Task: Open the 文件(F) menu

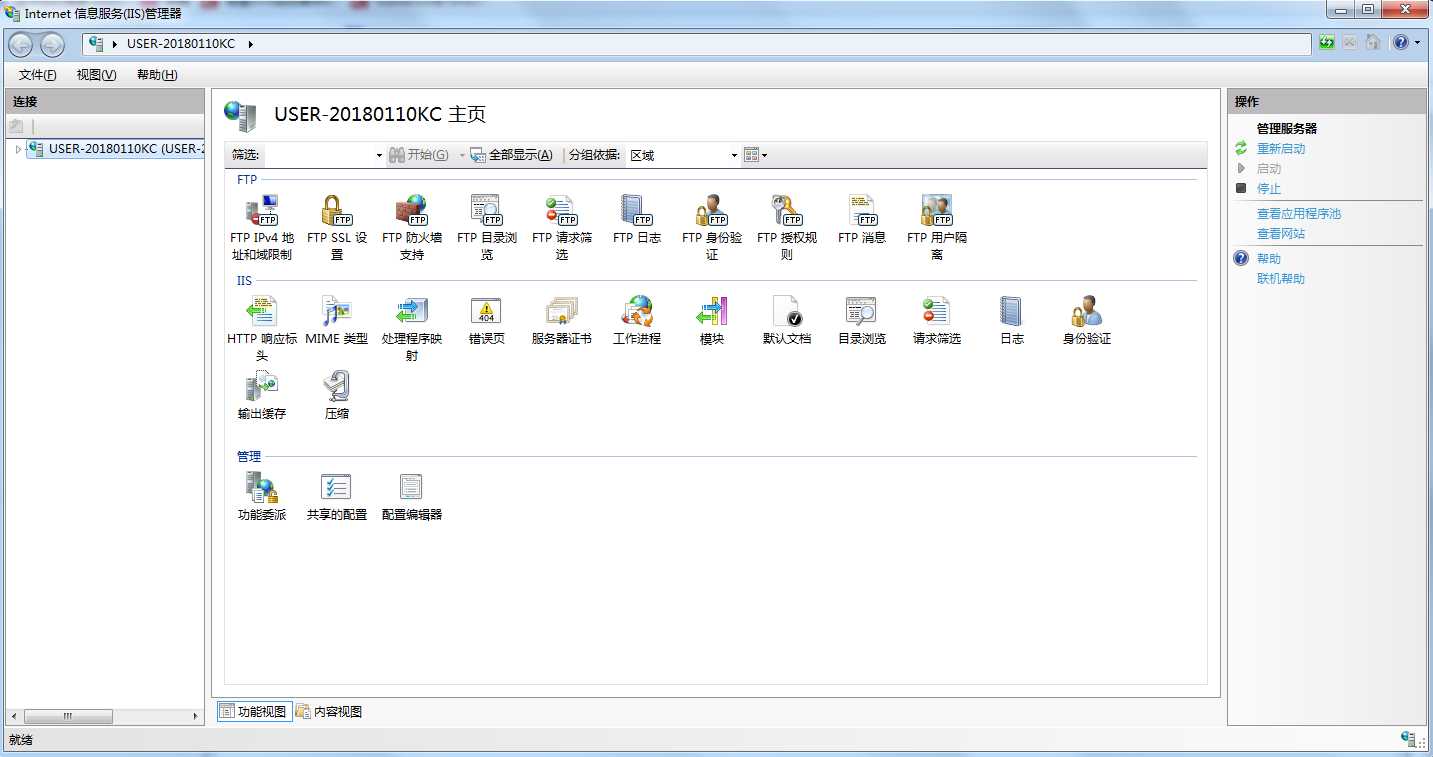Action: tap(38, 75)
